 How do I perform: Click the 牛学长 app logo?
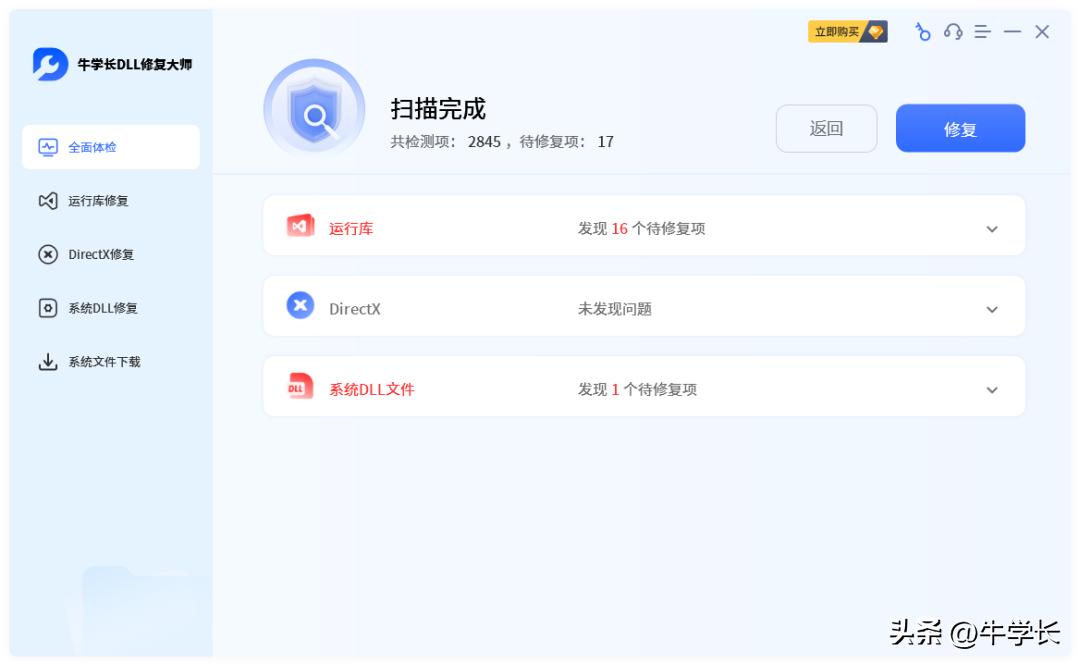click(50, 64)
